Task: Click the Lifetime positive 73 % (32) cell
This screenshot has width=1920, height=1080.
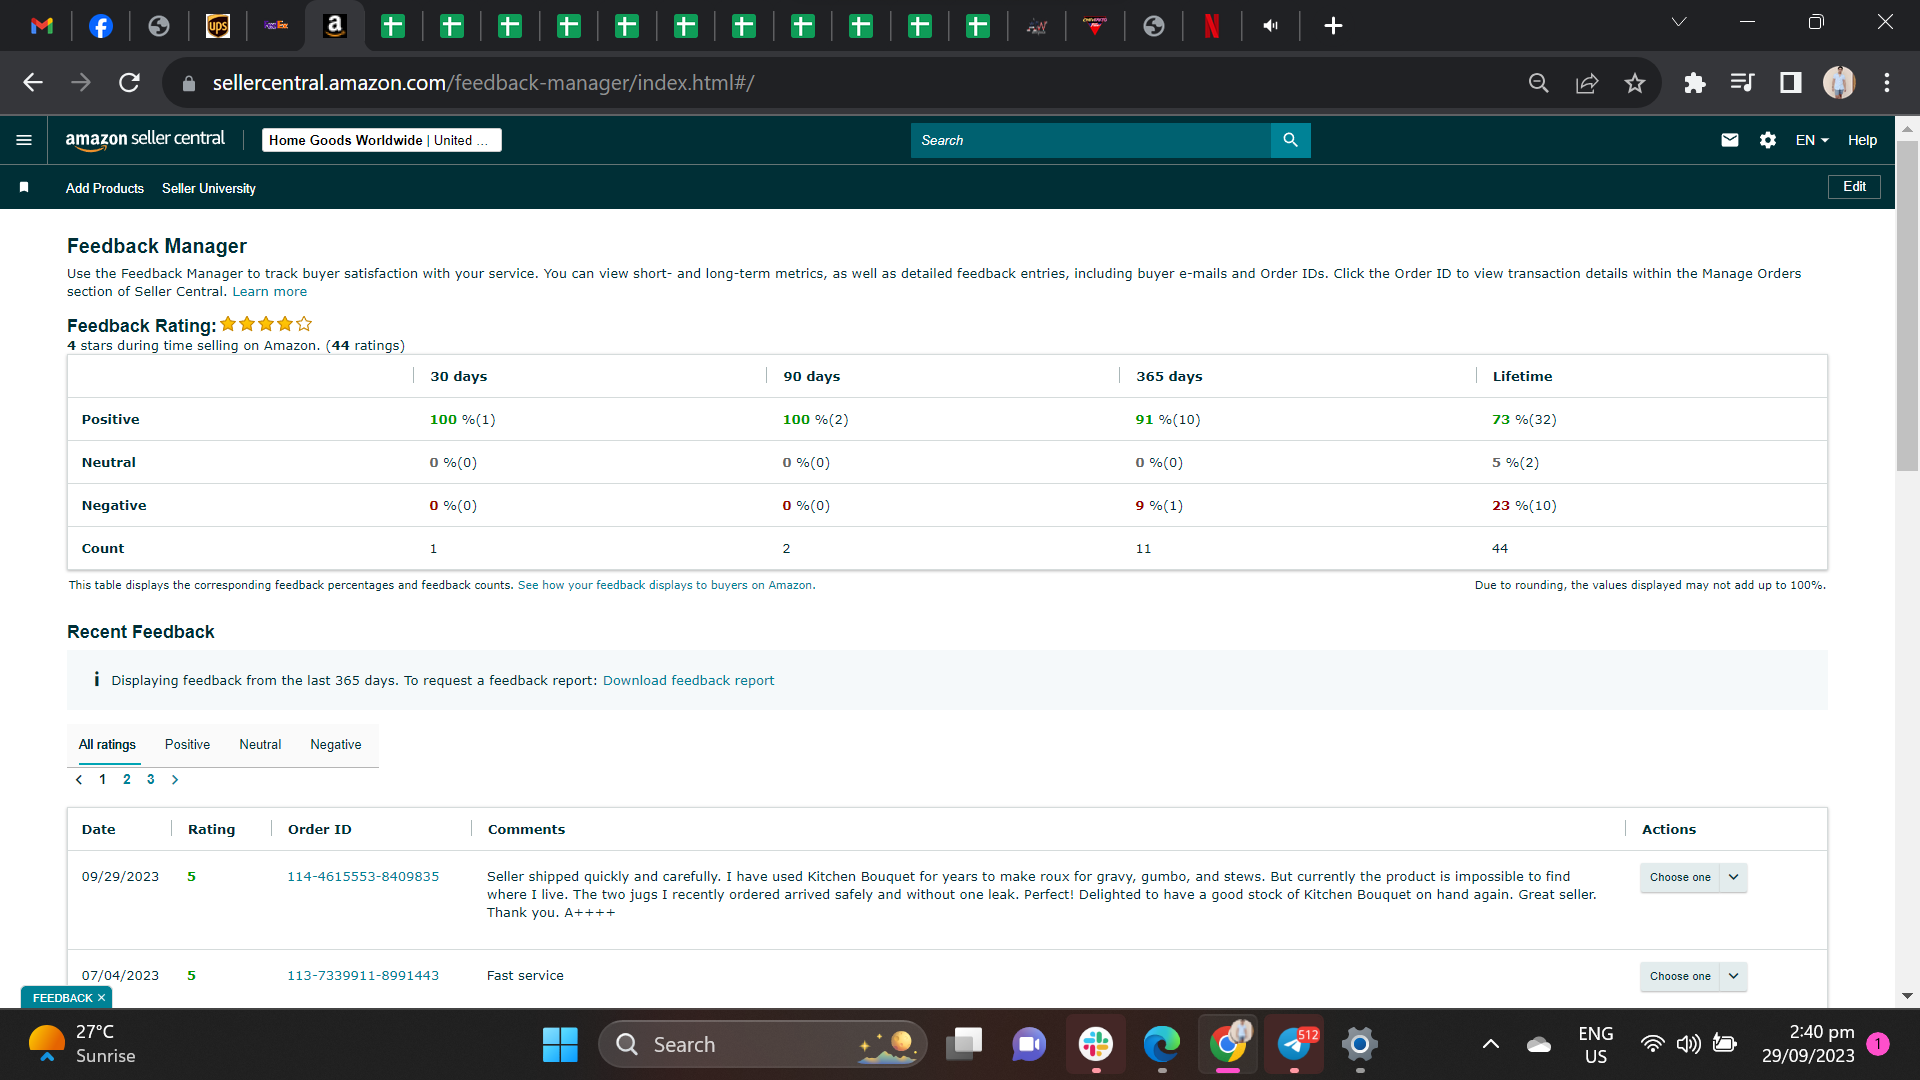Action: (x=1524, y=420)
